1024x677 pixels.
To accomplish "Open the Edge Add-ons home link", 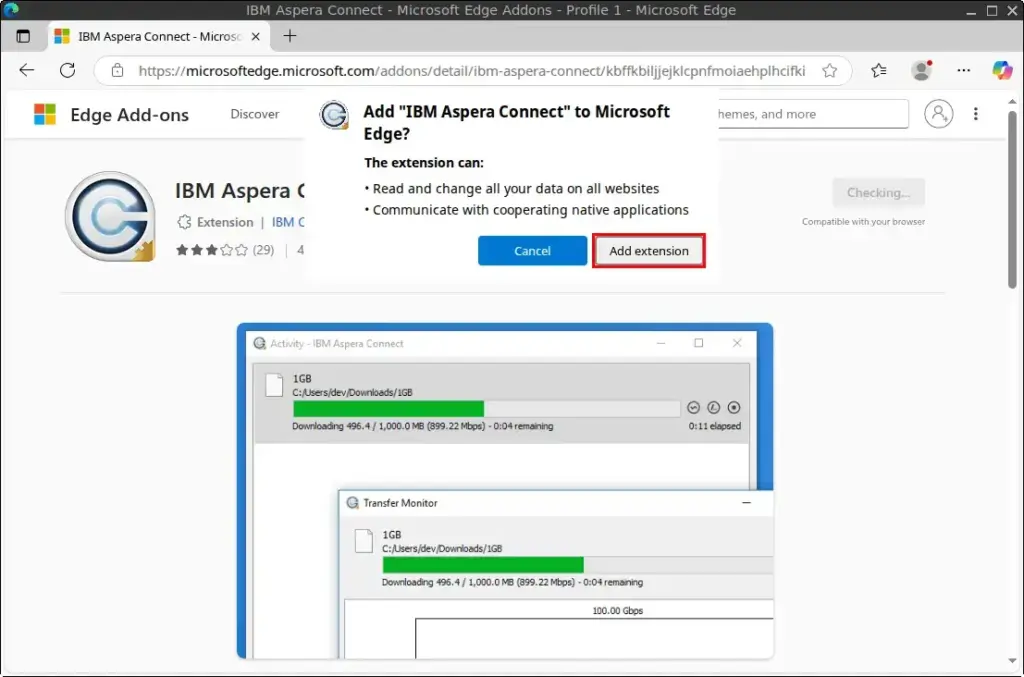I will pyautogui.click(x=129, y=115).
